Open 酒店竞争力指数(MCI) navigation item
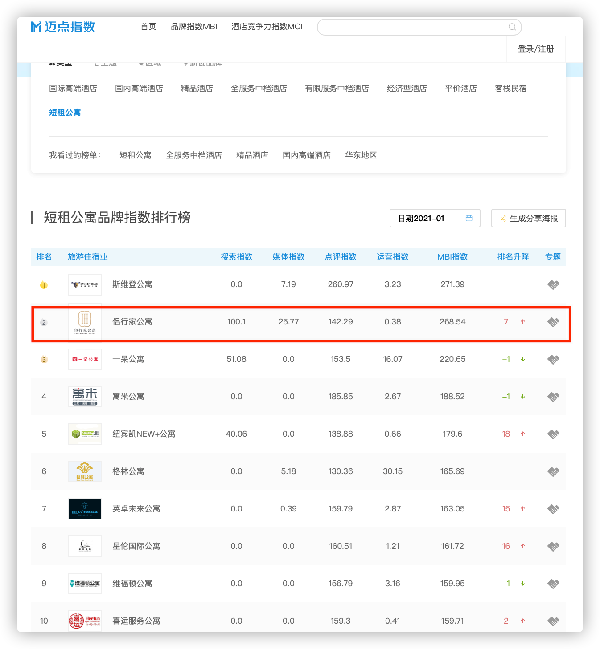This screenshot has height=649, width=600. pyautogui.click(x=266, y=26)
